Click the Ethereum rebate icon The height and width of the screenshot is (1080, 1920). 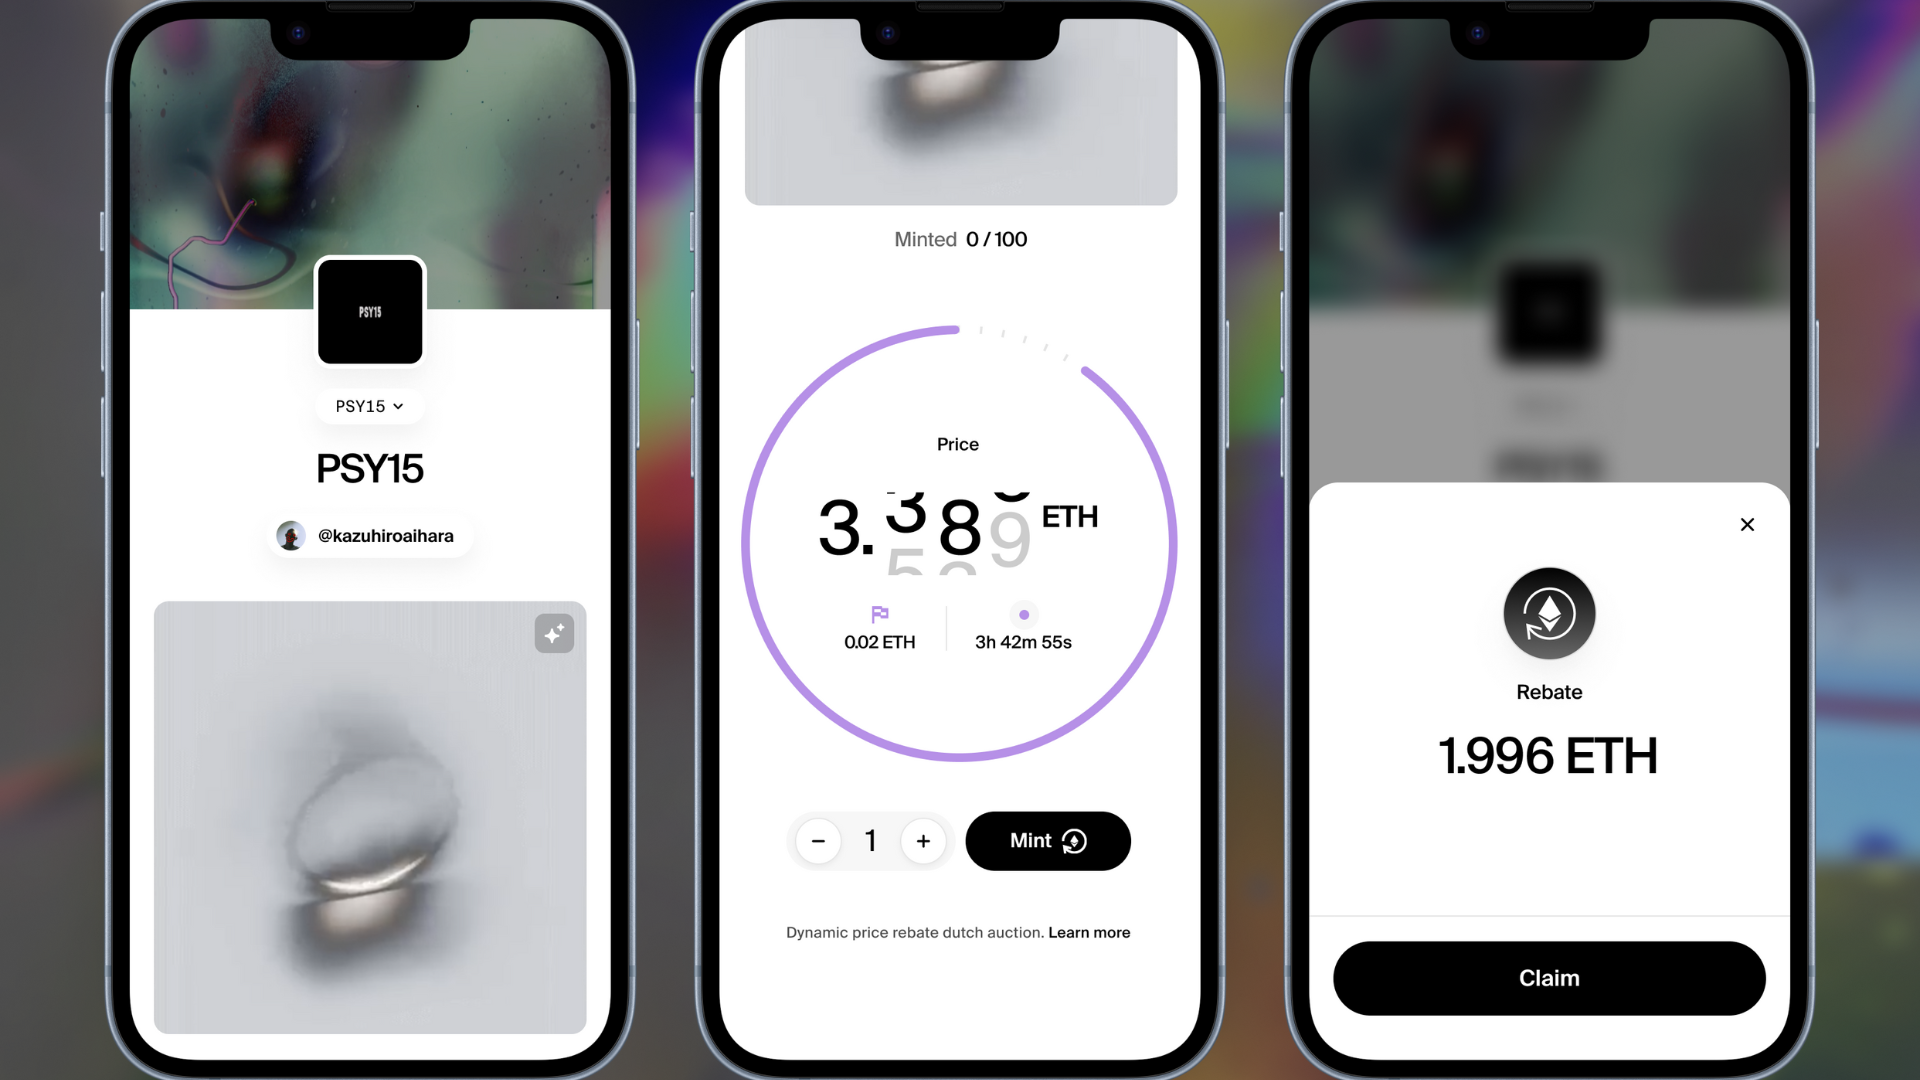click(1549, 612)
